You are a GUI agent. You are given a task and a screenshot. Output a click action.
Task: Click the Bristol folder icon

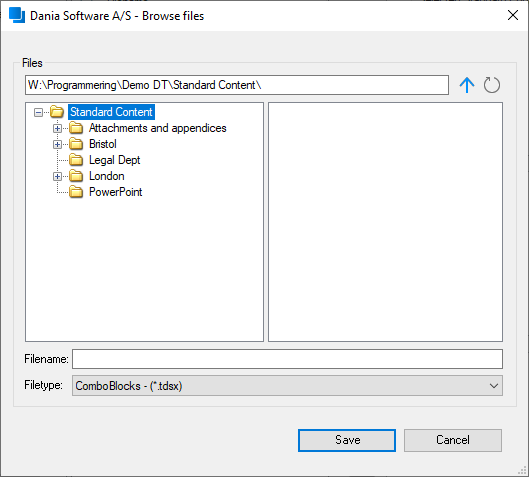[x=76, y=144]
